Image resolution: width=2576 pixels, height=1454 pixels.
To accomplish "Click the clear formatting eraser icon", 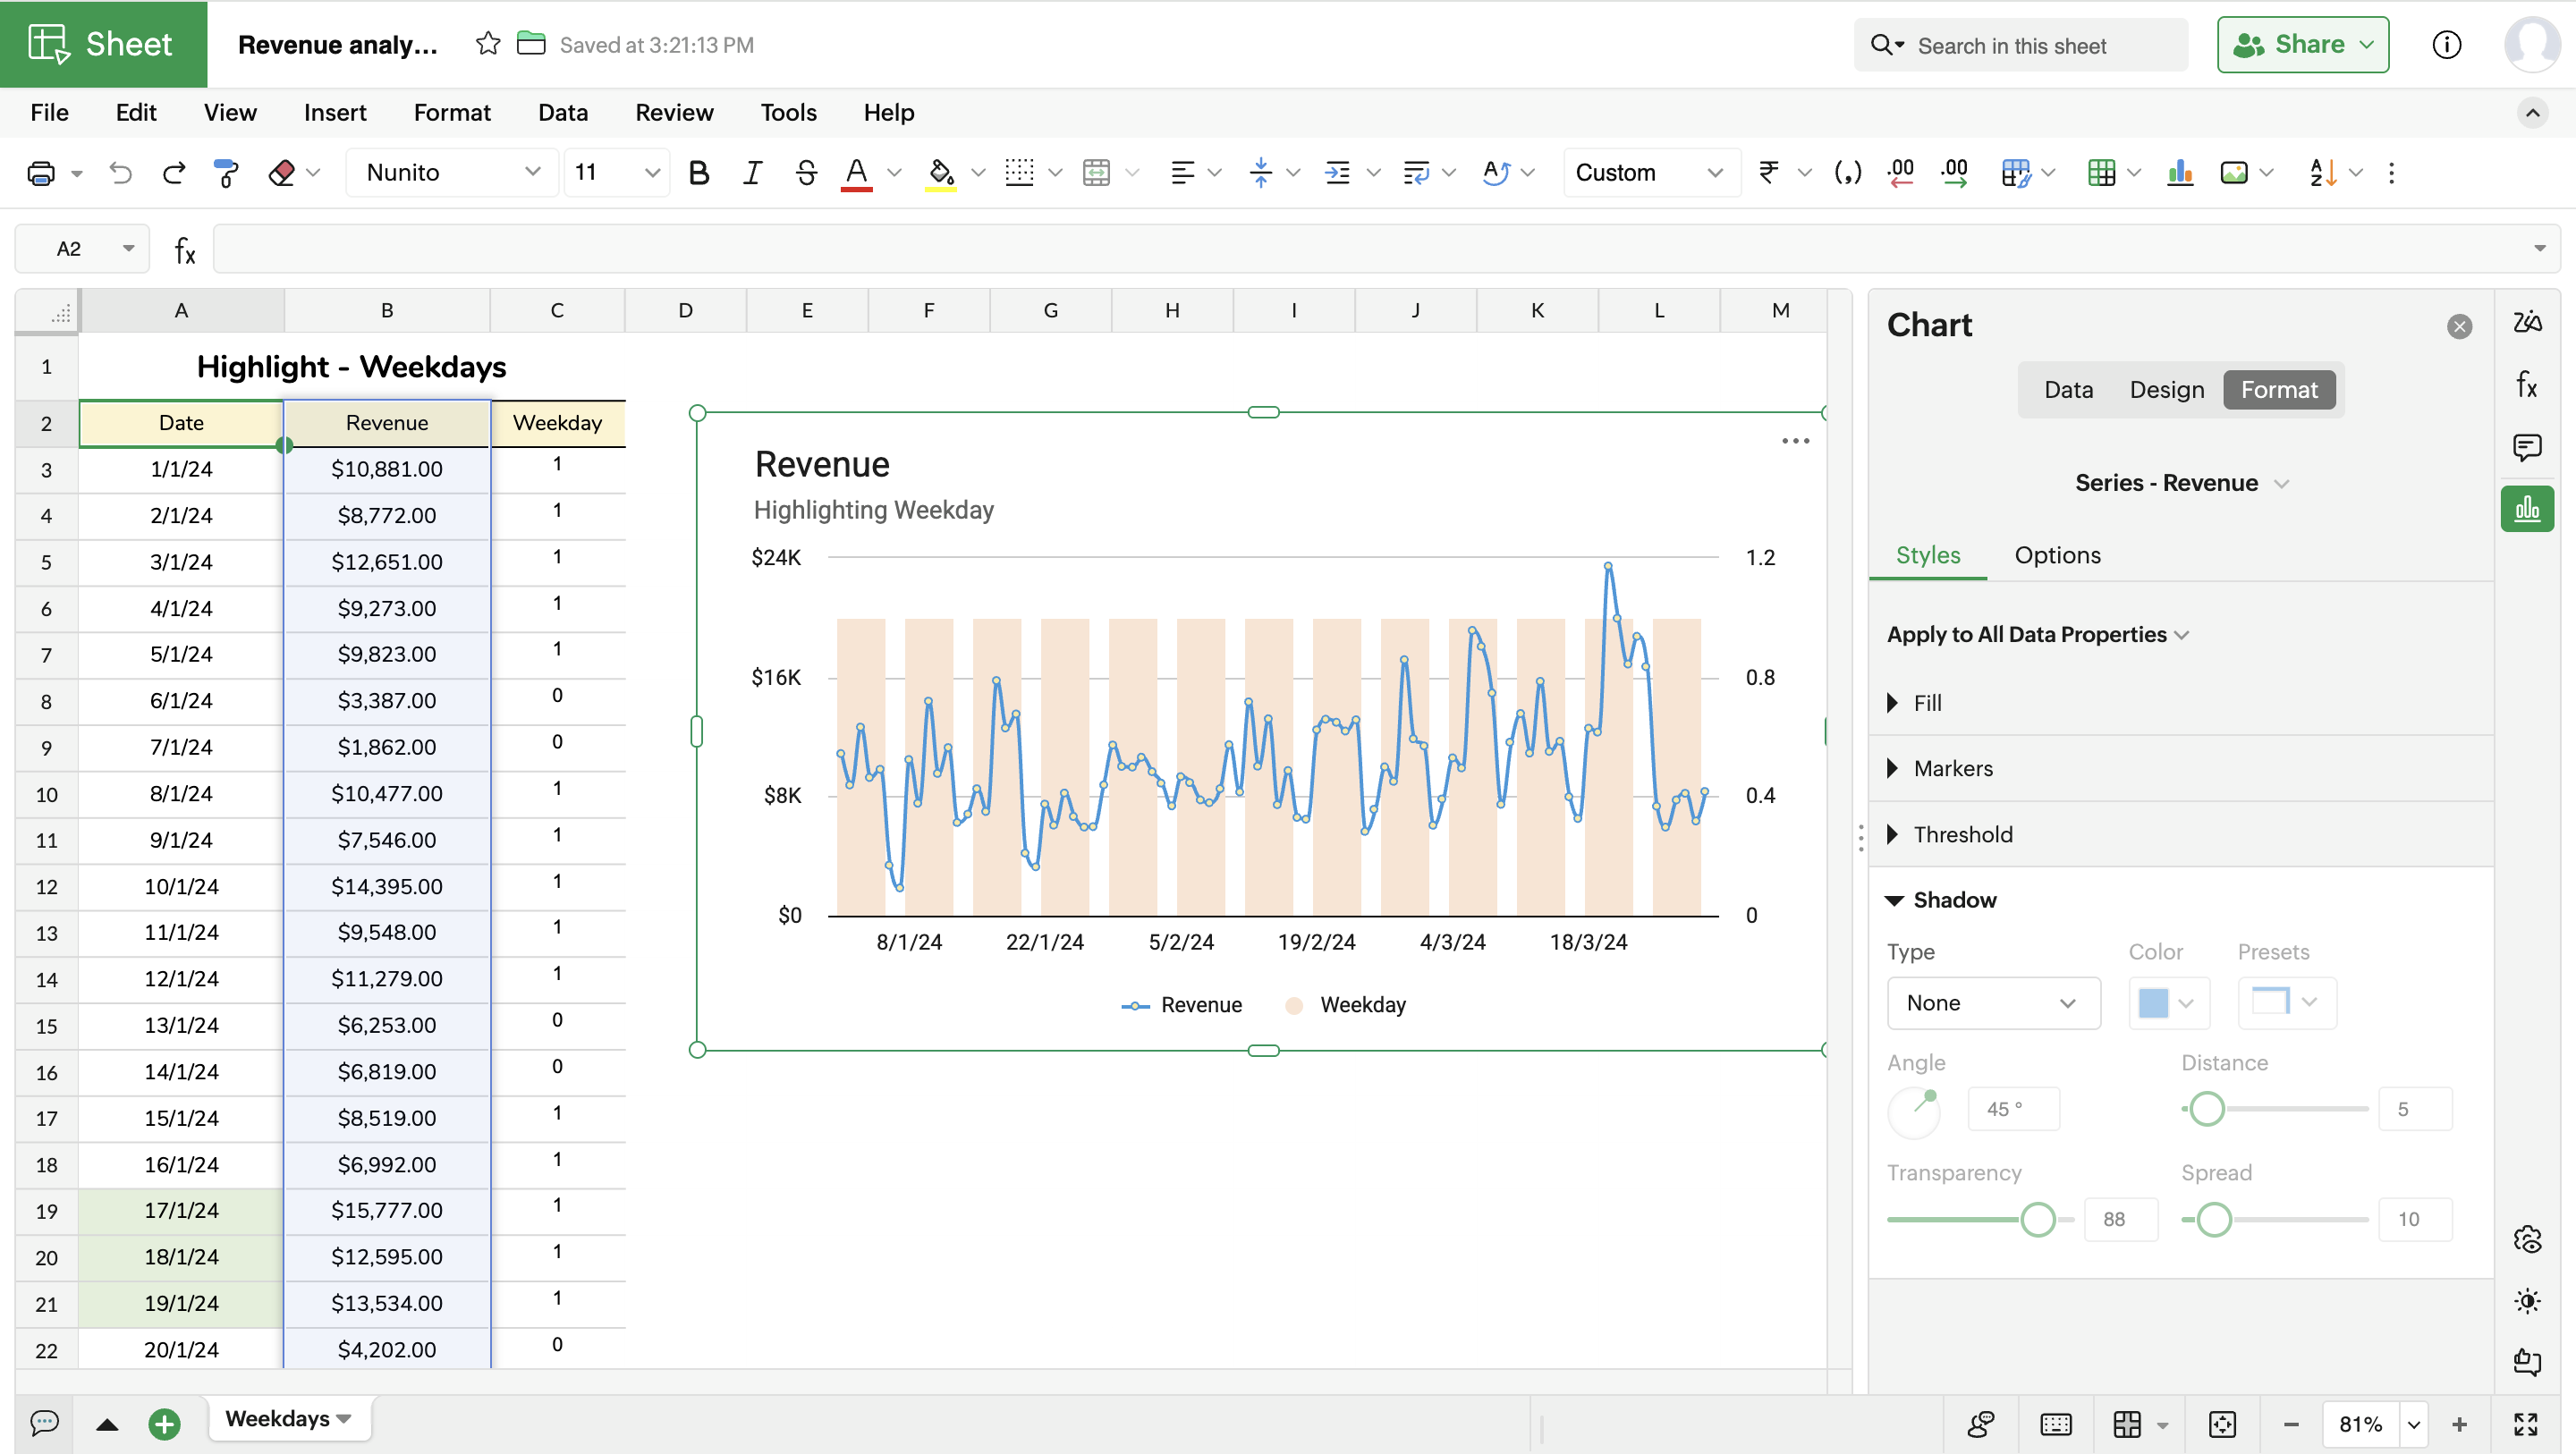I will point(282,173).
